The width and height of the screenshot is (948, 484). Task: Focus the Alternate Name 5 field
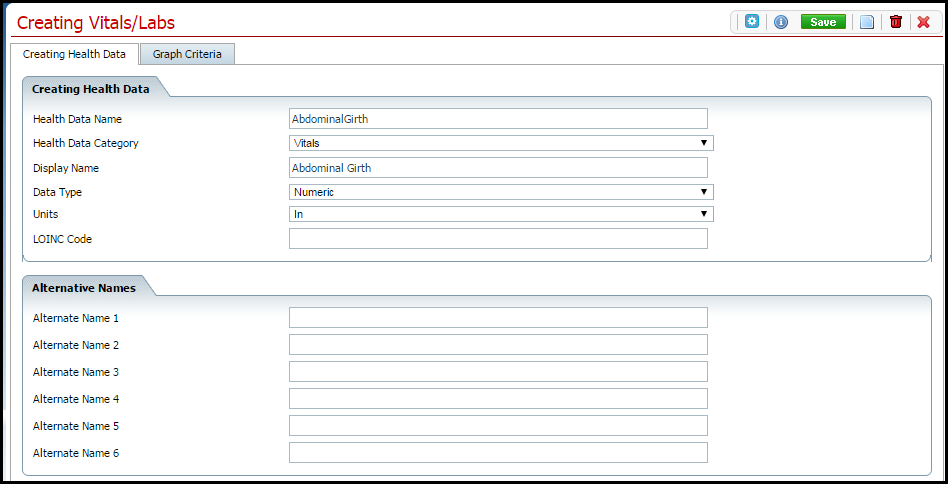pos(497,426)
